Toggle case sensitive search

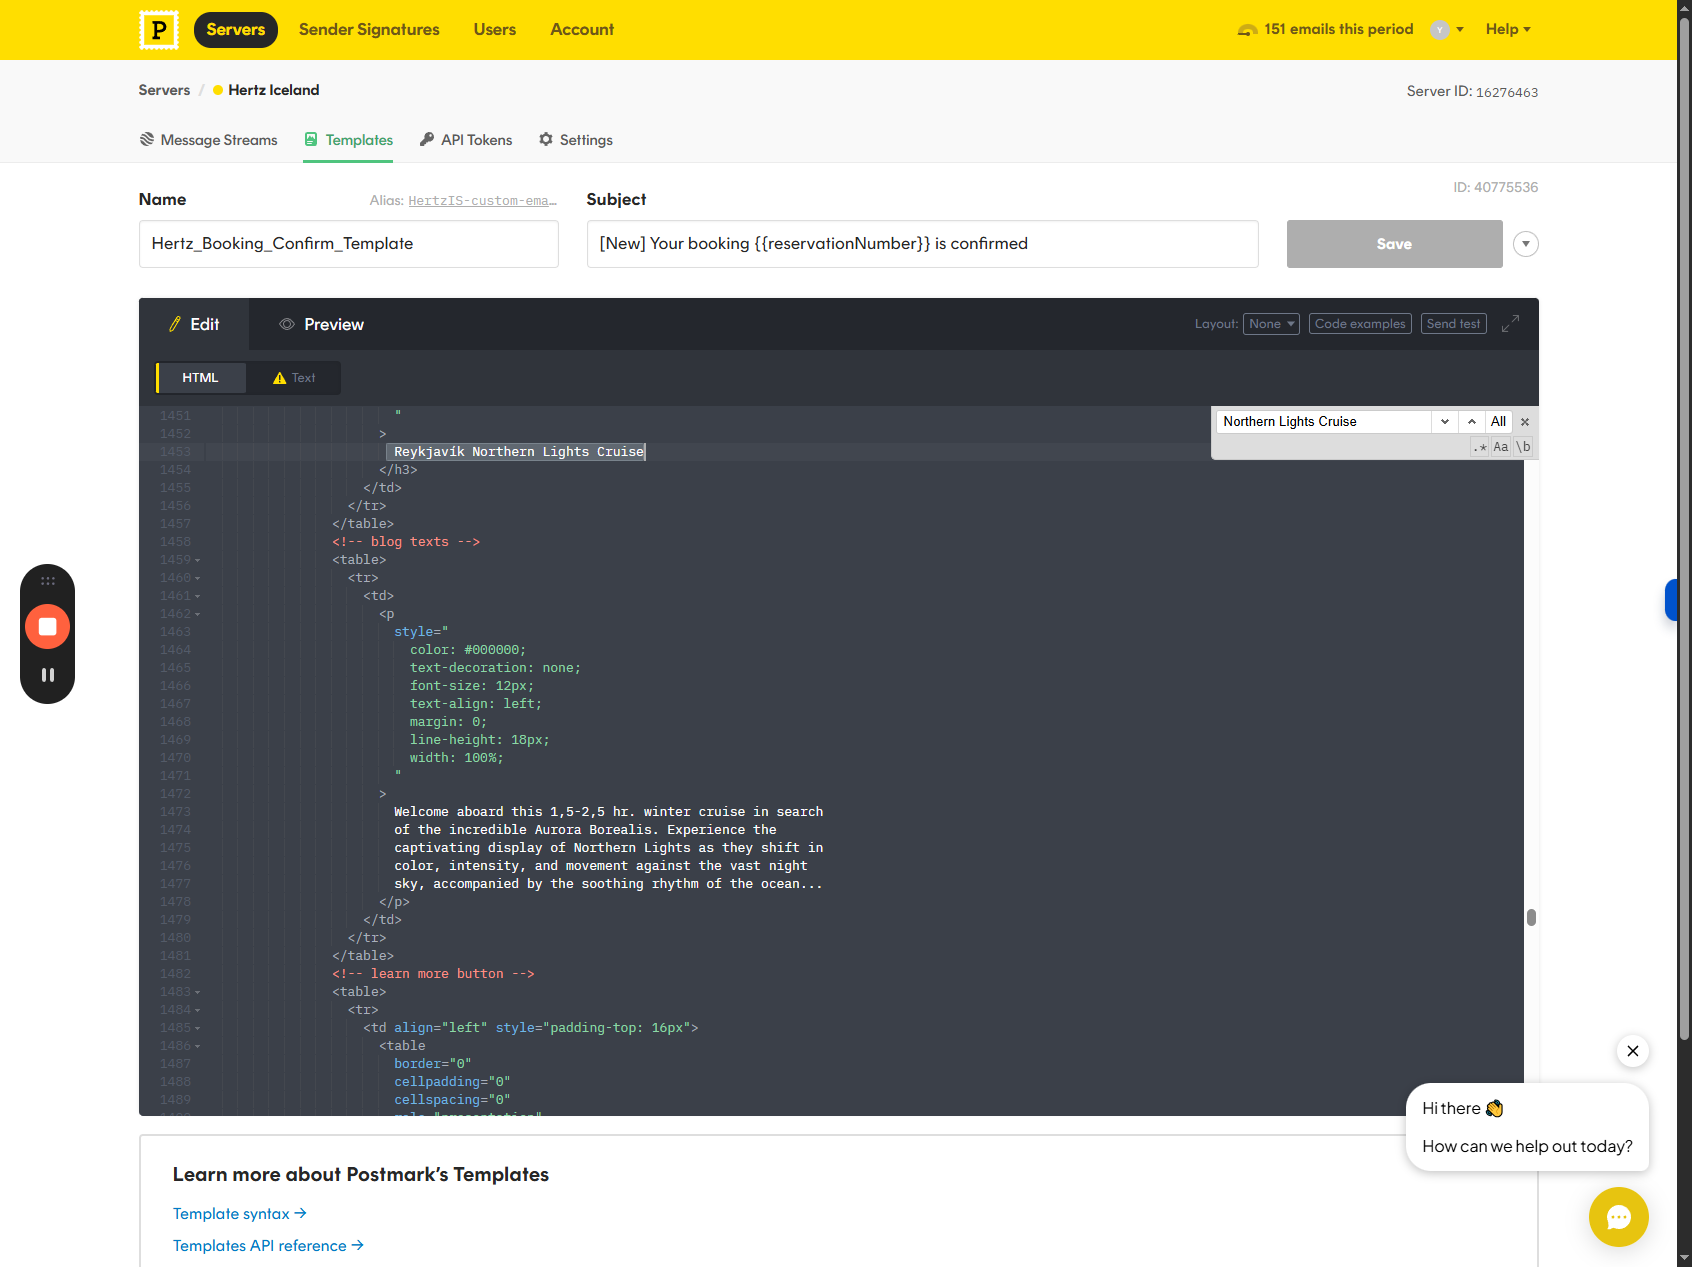[x=1501, y=447]
